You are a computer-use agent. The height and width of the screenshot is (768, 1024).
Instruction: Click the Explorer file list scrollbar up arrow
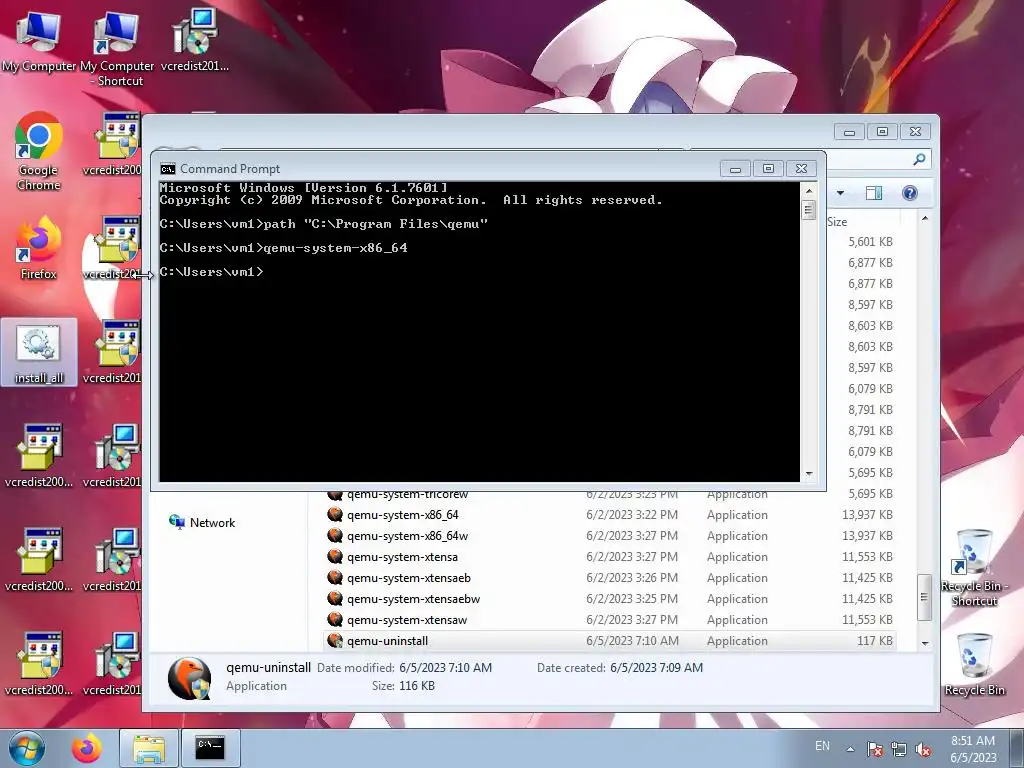[x=925, y=217]
